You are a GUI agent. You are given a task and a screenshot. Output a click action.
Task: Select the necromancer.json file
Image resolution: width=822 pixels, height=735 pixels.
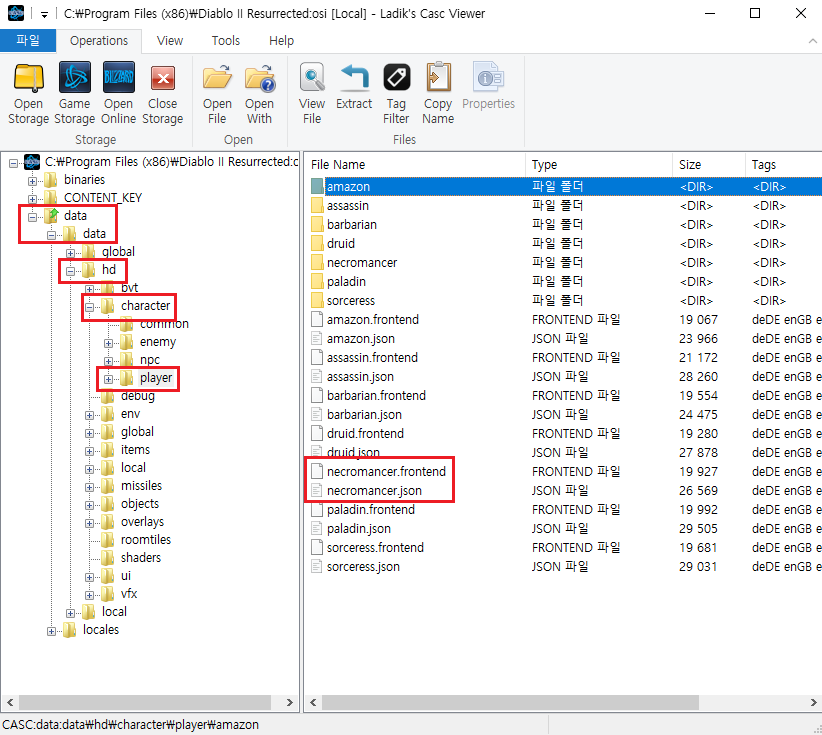374,491
